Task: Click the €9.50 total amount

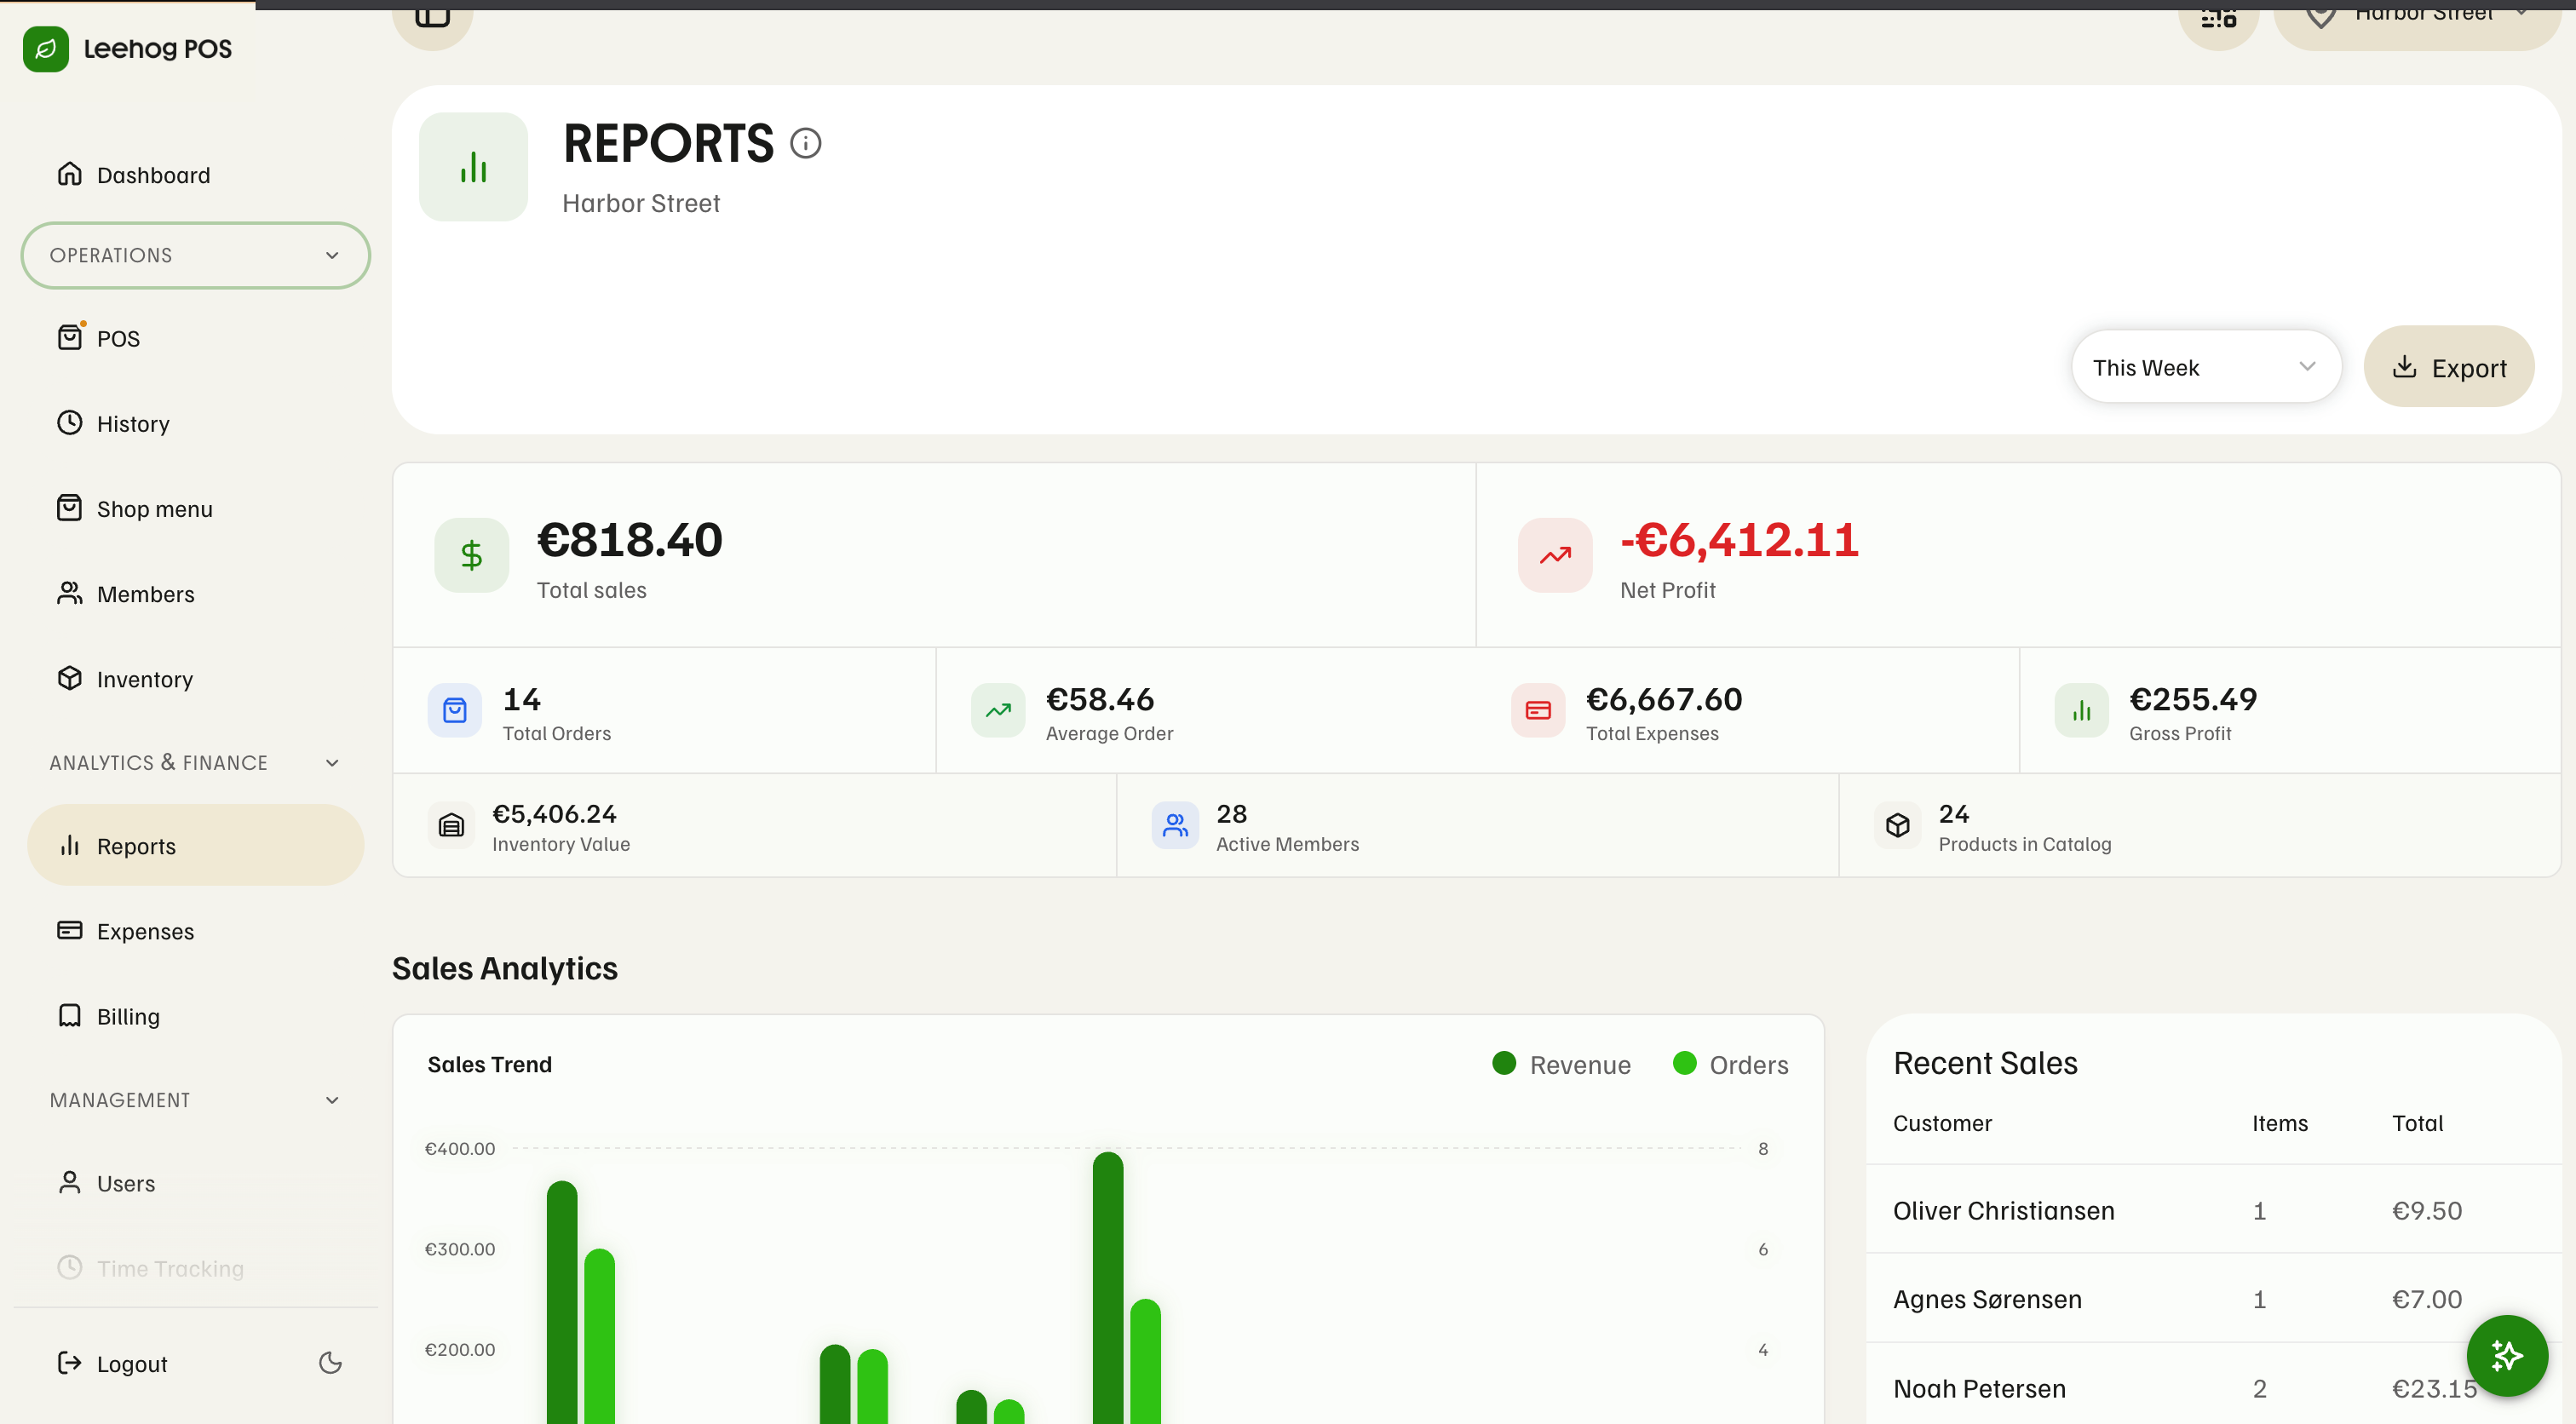Action: 2427,1211
